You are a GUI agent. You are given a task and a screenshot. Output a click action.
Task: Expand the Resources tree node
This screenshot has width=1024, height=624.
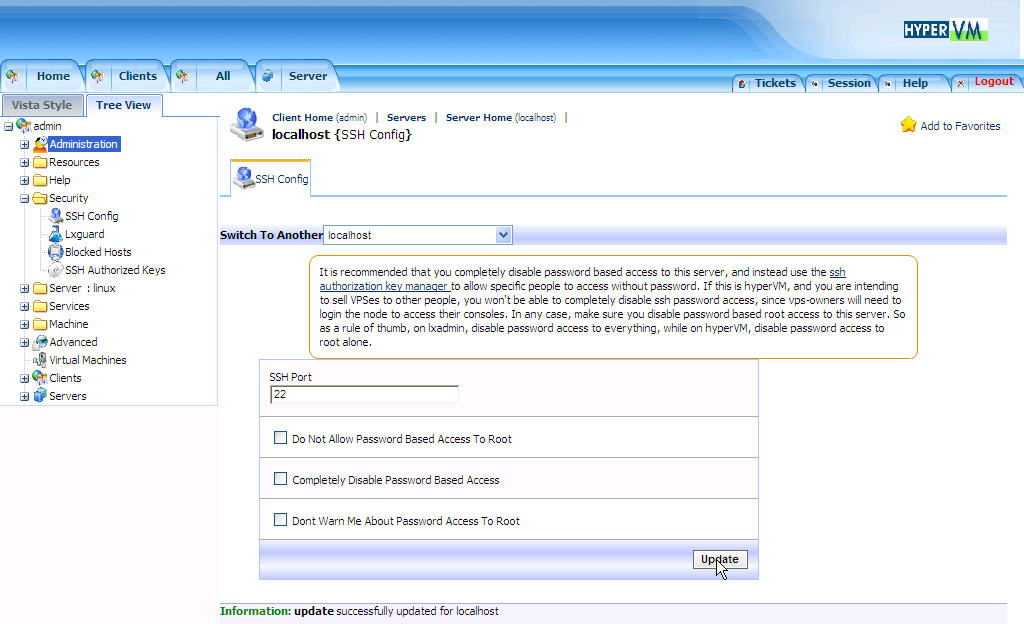25,162
